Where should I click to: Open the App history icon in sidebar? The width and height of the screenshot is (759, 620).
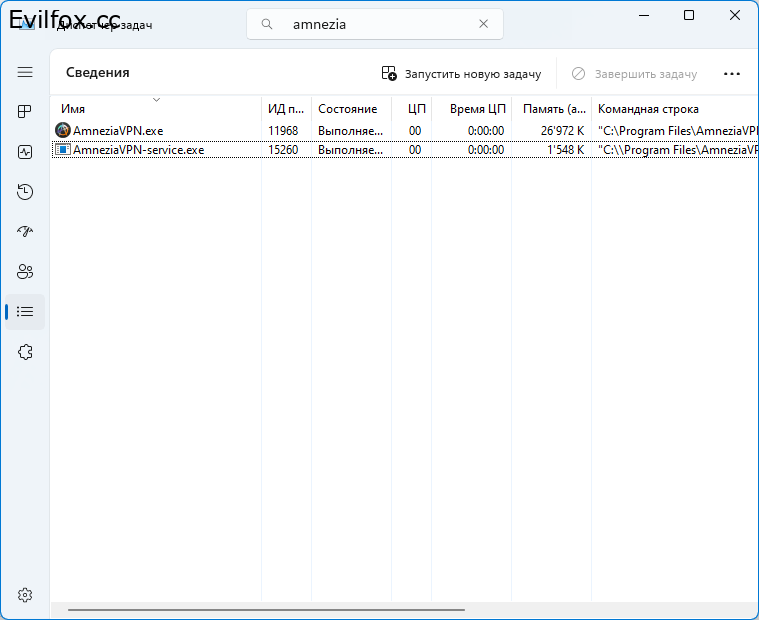click(25, 192)
